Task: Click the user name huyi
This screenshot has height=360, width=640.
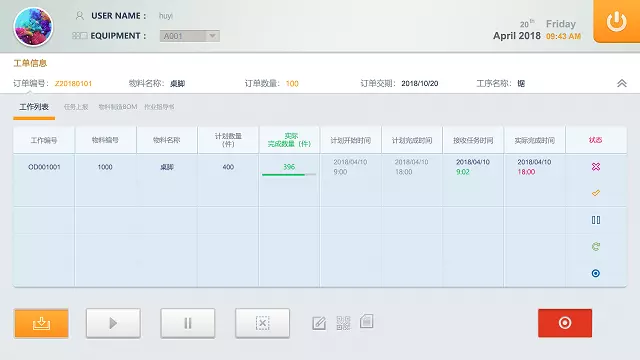Action: (166, 16)
